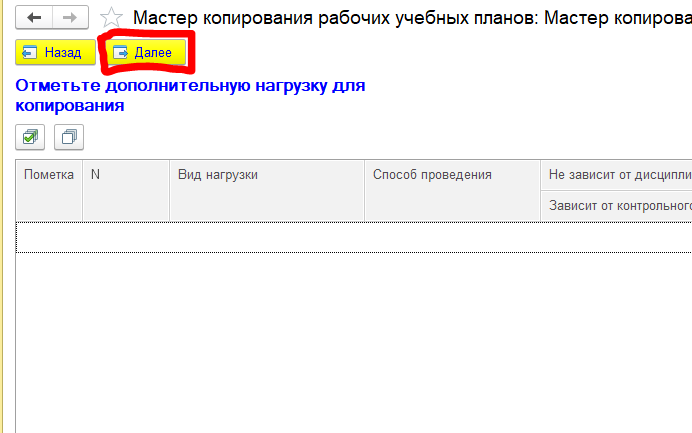Go back with the left arrow navigation button
Image resolution: width=692 pixels, height=433 pixels.
(34, 18)
